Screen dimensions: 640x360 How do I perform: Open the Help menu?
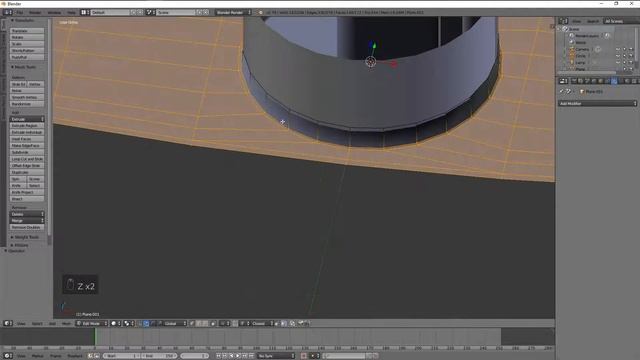71,12
